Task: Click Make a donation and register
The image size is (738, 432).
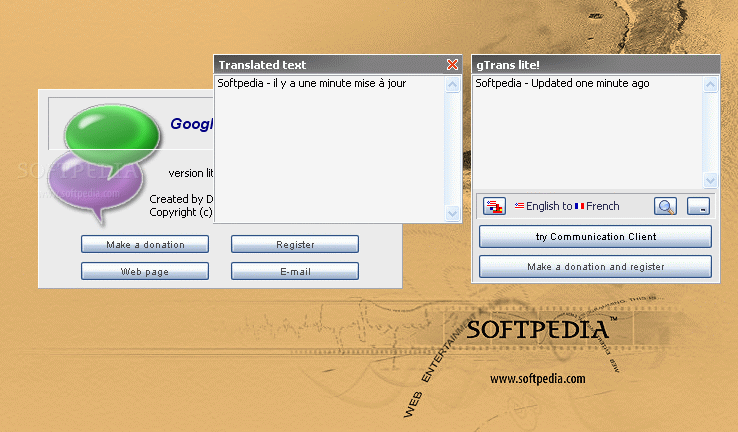Action: (595, 266)
